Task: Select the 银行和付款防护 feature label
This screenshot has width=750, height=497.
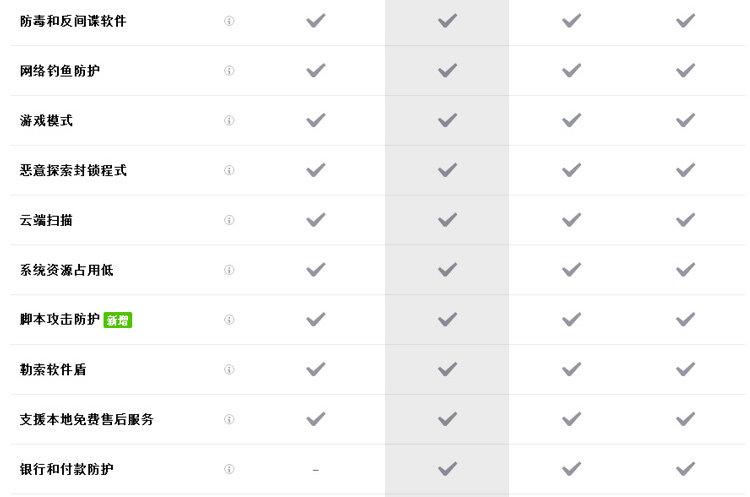Action: coord(66,469)
